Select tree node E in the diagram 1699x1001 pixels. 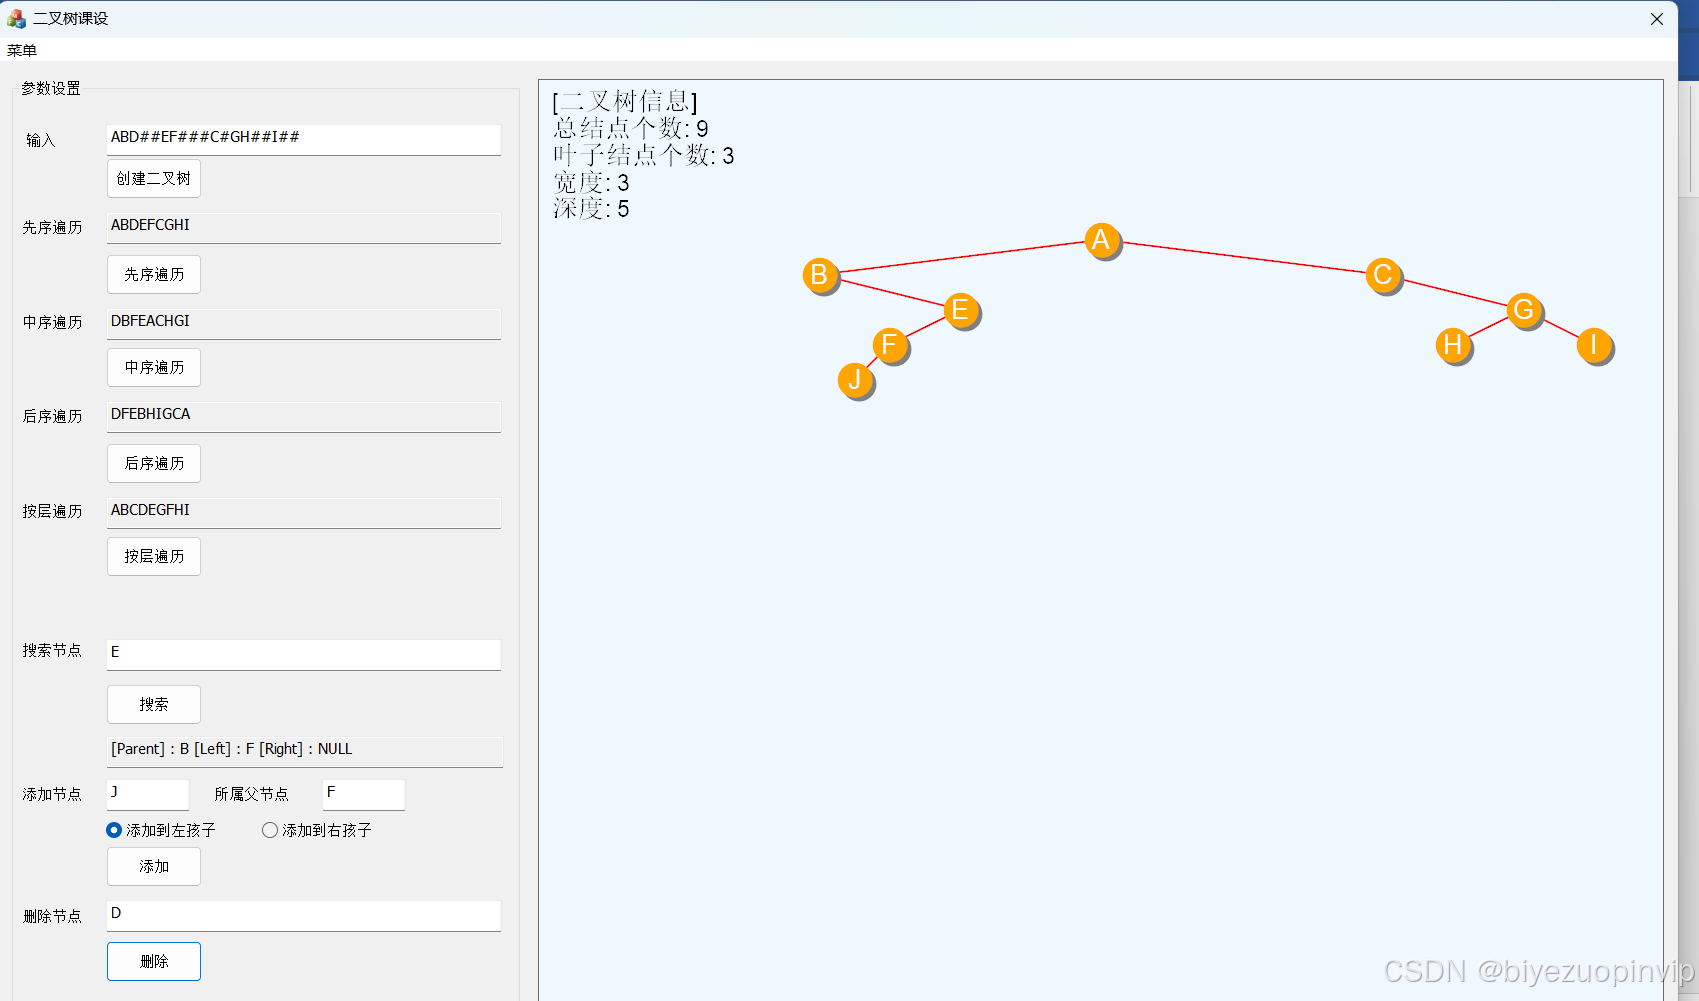click(961, 310)
